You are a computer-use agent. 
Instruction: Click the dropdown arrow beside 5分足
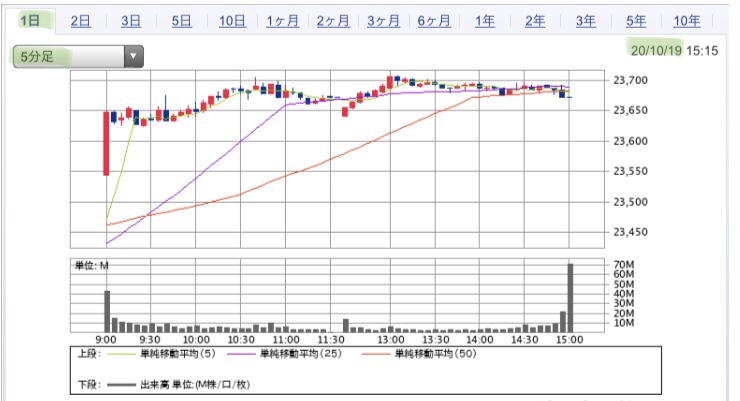[134, 57]
